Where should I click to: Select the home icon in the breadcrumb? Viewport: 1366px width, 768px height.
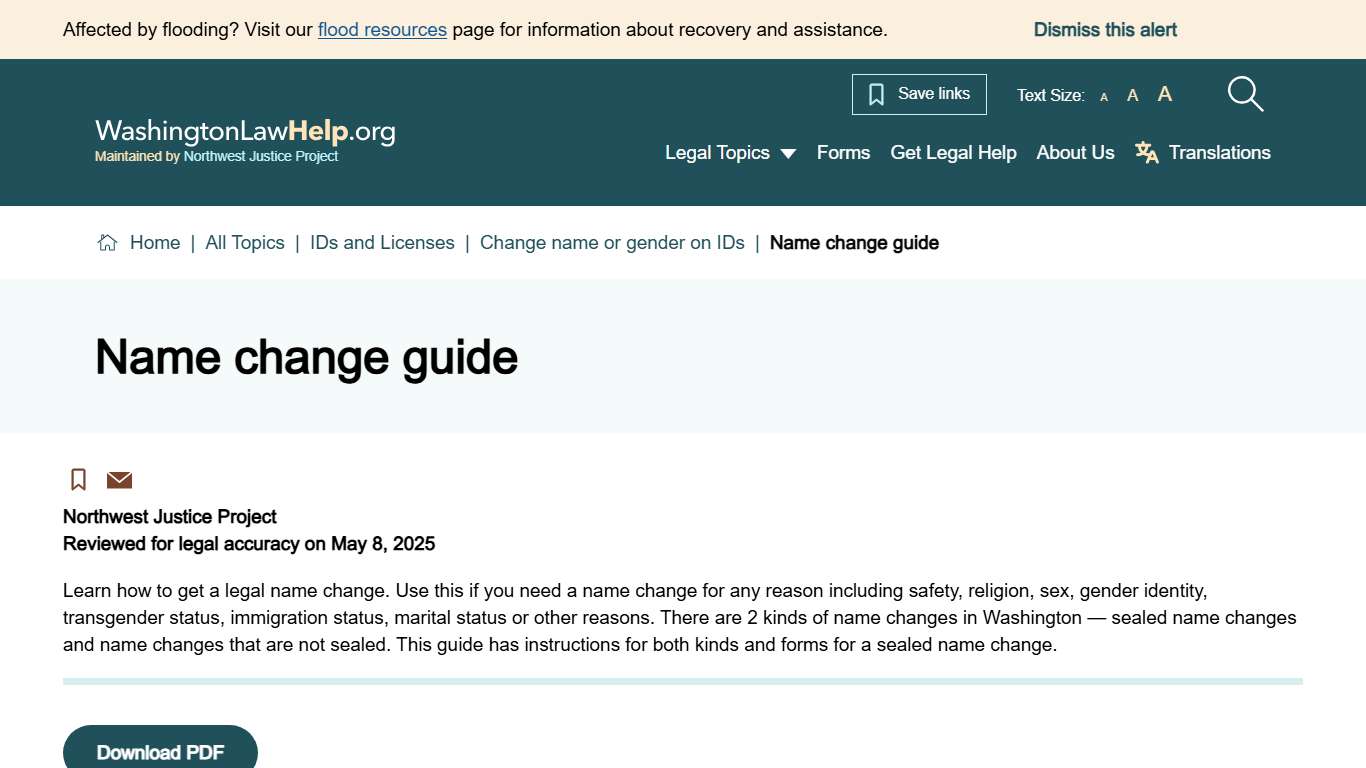click(x=107, y=241)
